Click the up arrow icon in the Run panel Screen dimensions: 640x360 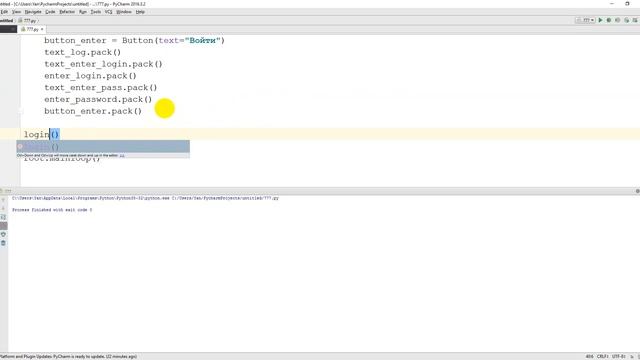pos(3,200)
